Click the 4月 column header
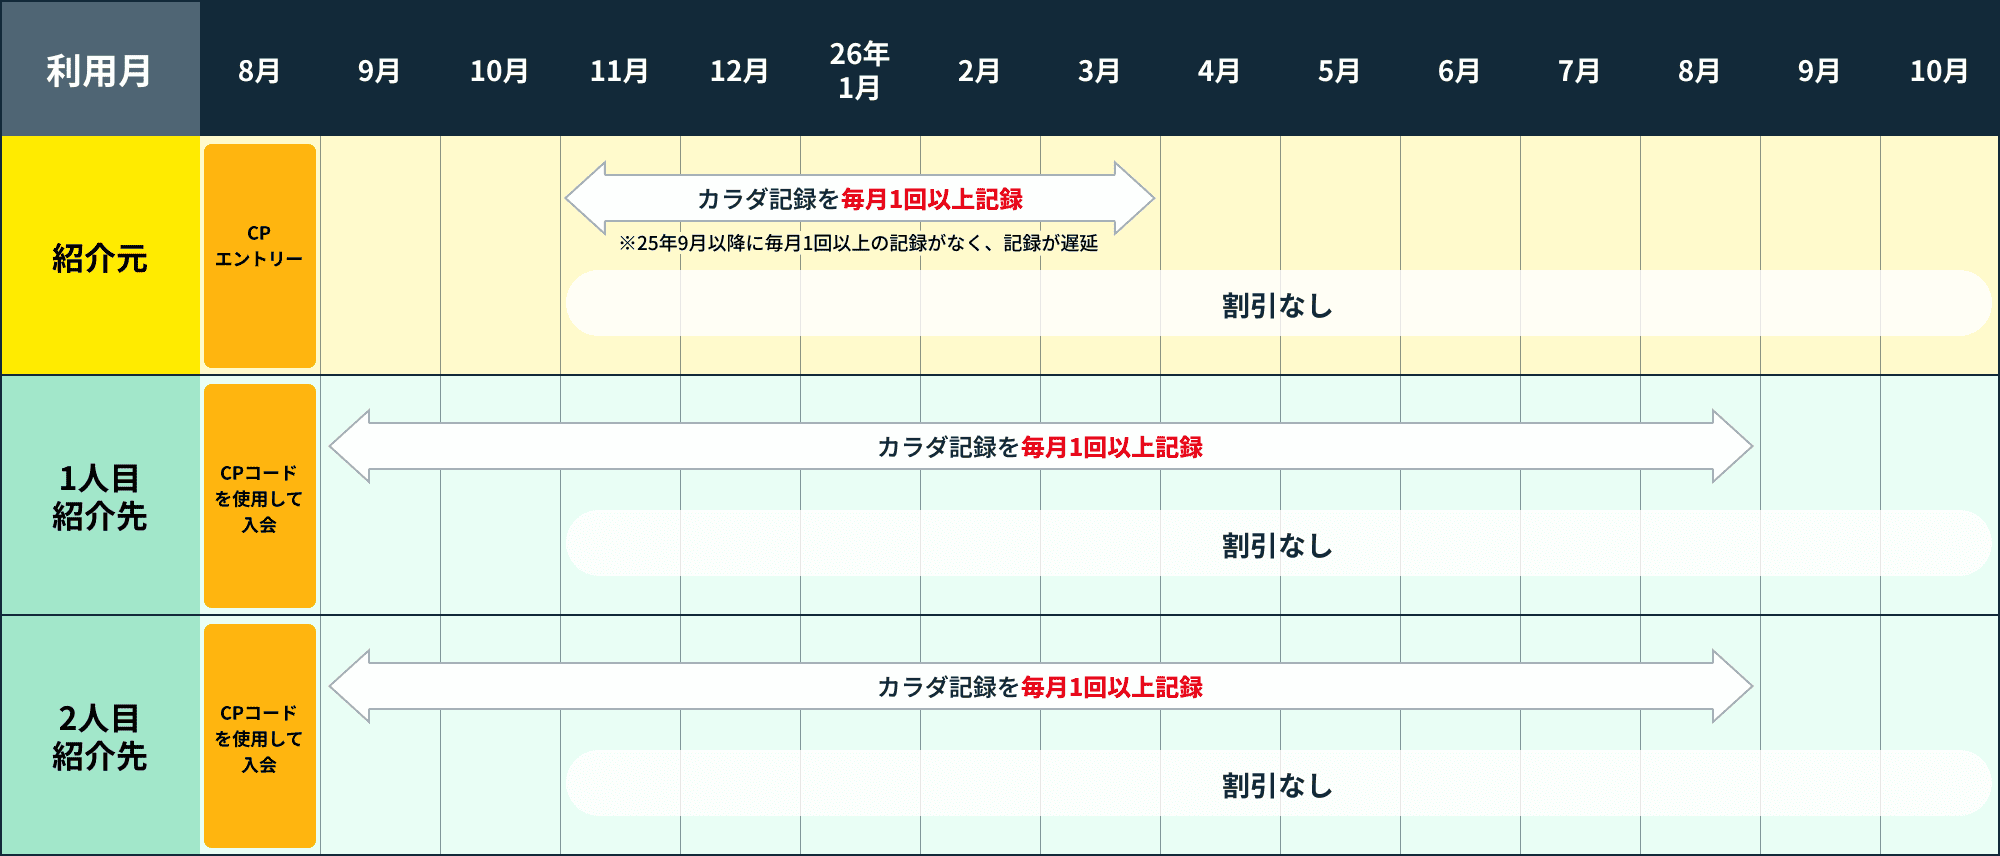2000x856 pixels. point(1219,71)
